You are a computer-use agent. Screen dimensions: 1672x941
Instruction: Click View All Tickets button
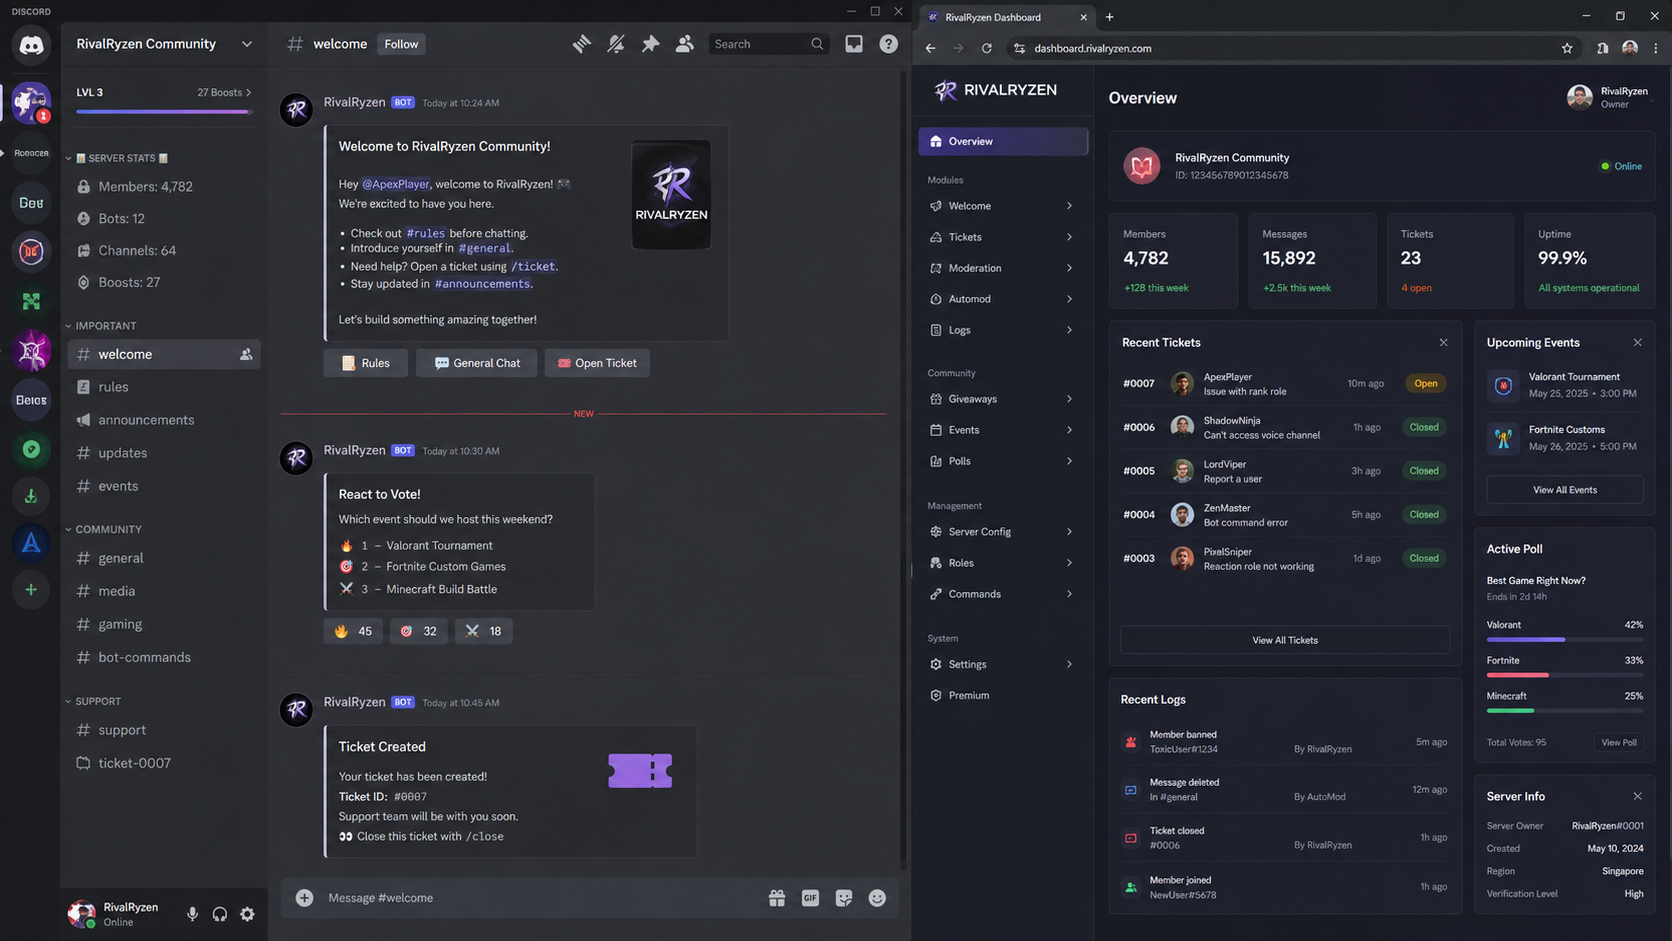(1285, 640)
